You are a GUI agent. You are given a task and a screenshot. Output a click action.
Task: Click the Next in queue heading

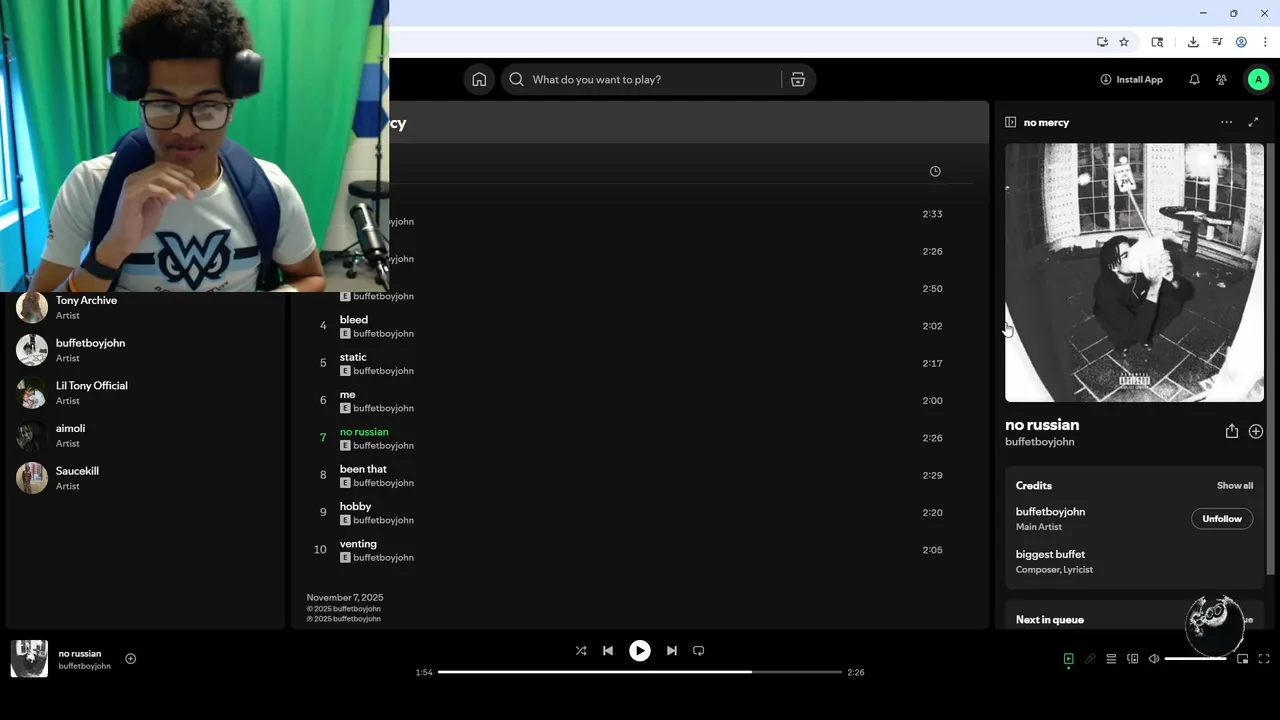coord(1050,620)
